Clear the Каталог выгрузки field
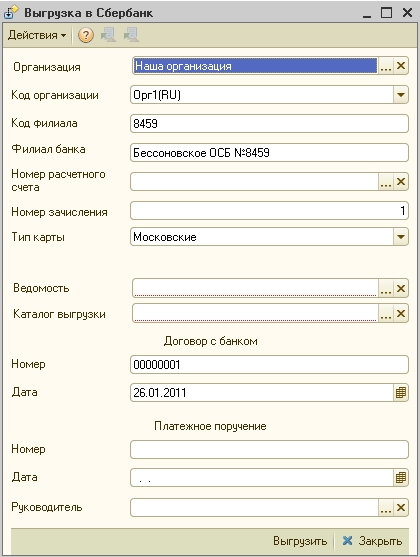 pos(401,314)
